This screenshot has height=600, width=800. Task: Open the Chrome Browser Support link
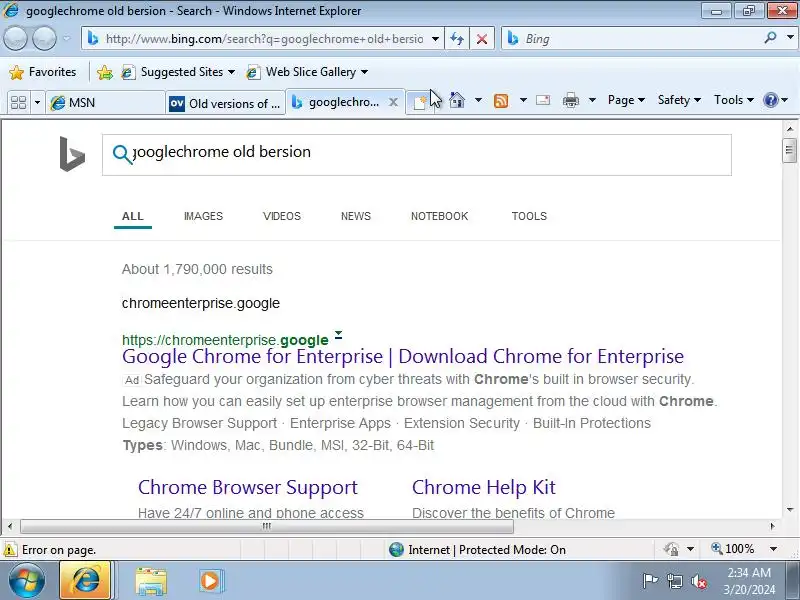tap(247, 487)
